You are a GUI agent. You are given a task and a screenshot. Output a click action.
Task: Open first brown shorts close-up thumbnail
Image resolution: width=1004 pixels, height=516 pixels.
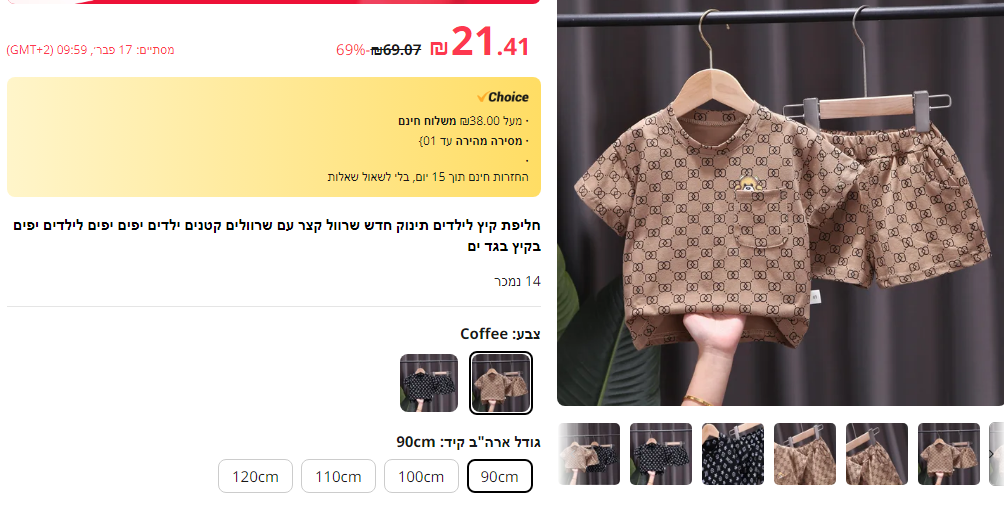tap(805, 454)
